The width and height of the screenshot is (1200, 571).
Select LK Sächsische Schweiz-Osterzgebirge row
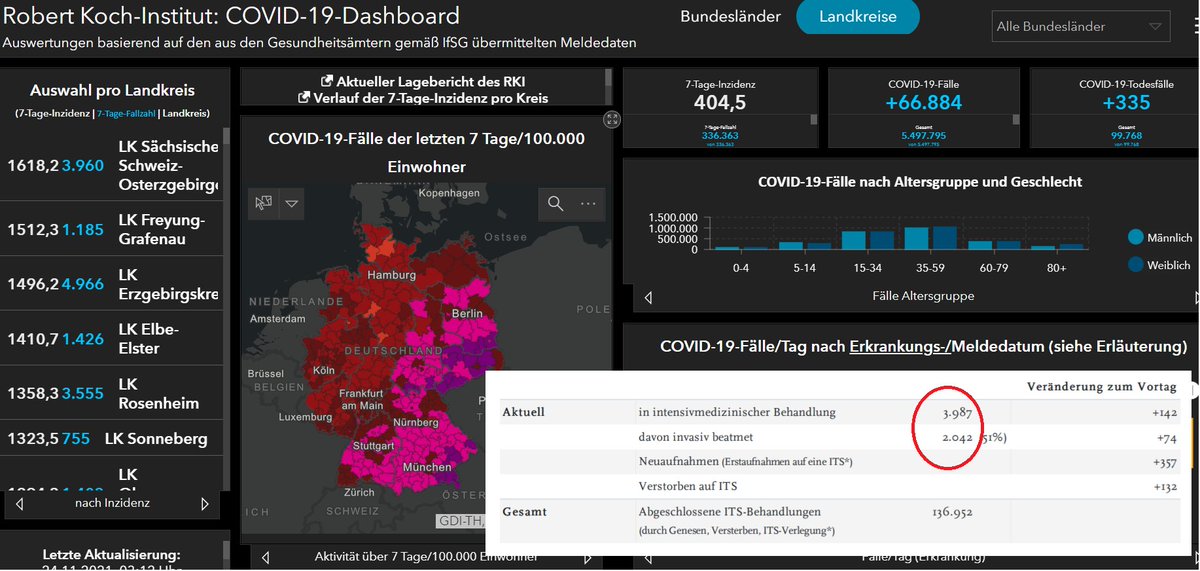pyautogui.click(x=110, y=165)
